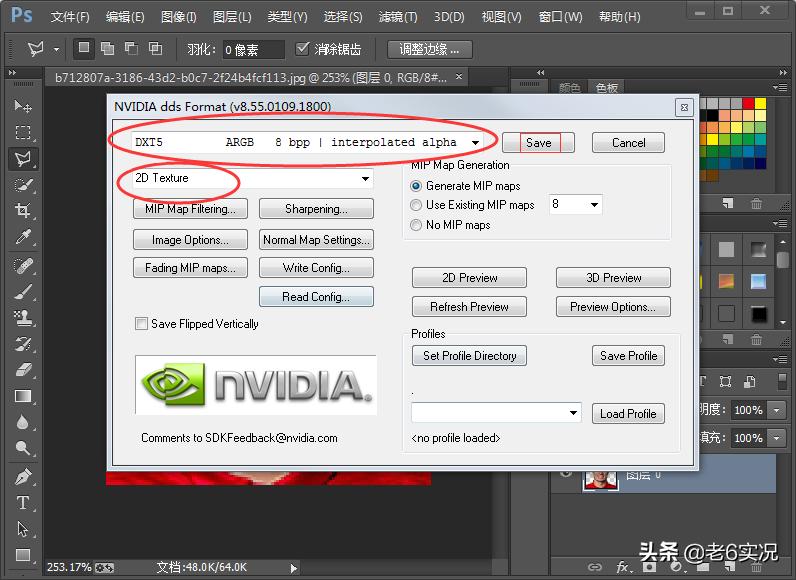Select the Clone Stamp tool

click(x=22, y=318)
